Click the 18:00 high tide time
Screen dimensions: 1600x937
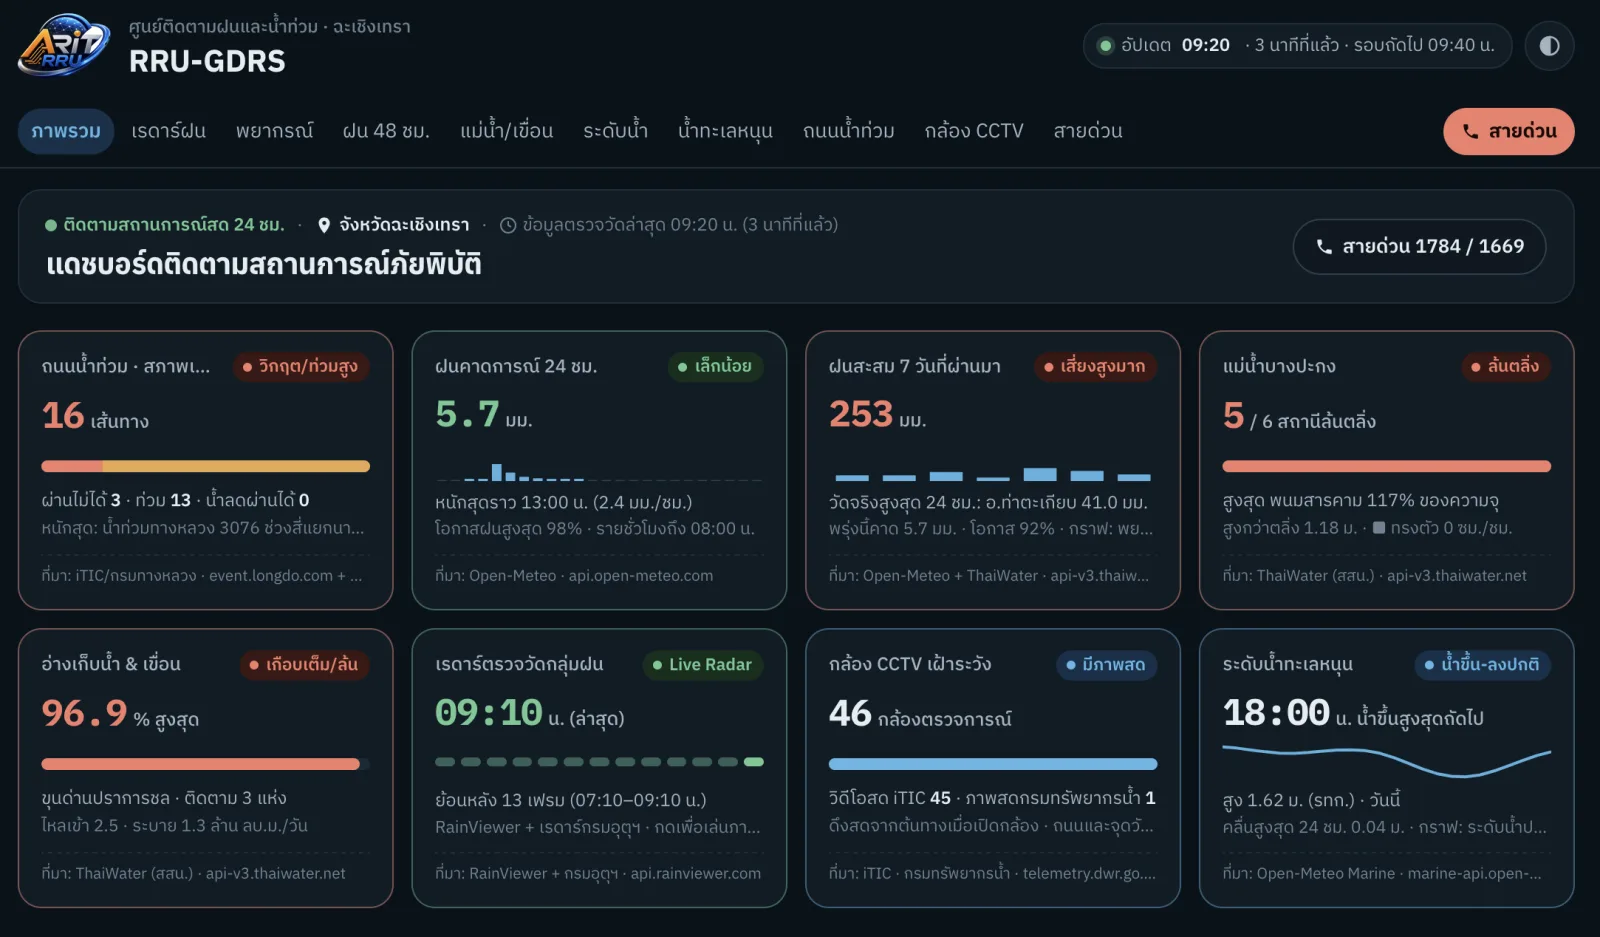[1276, 713]
